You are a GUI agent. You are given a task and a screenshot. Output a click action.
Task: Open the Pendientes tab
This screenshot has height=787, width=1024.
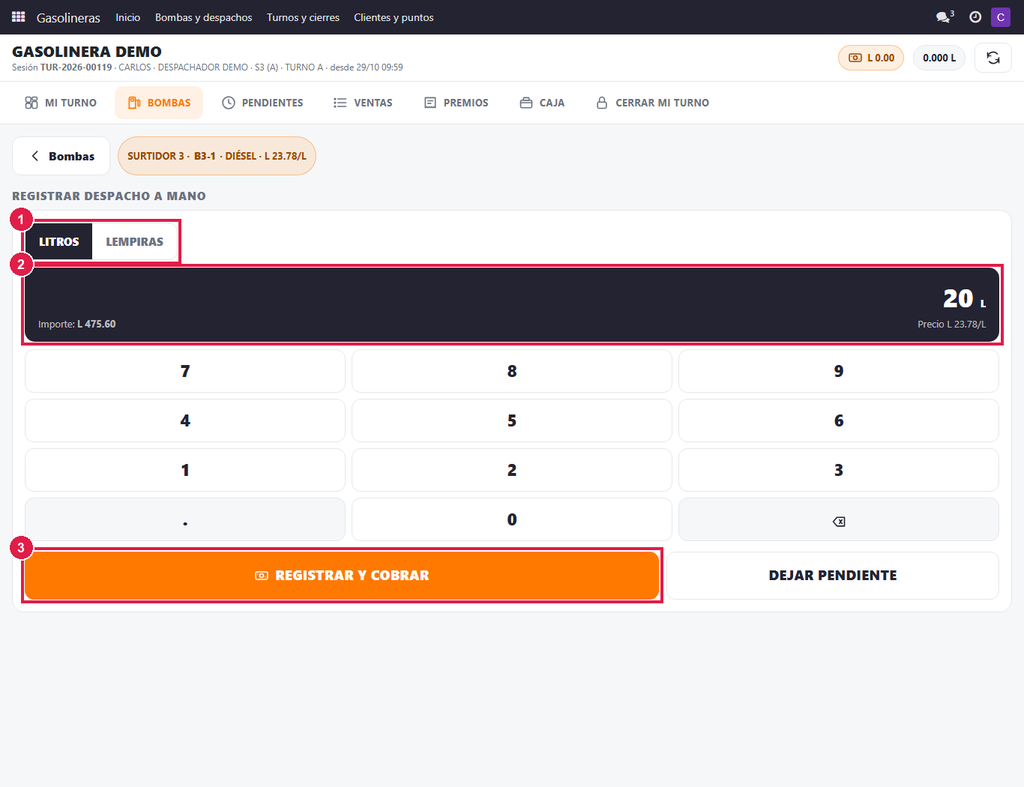point(263,103)
